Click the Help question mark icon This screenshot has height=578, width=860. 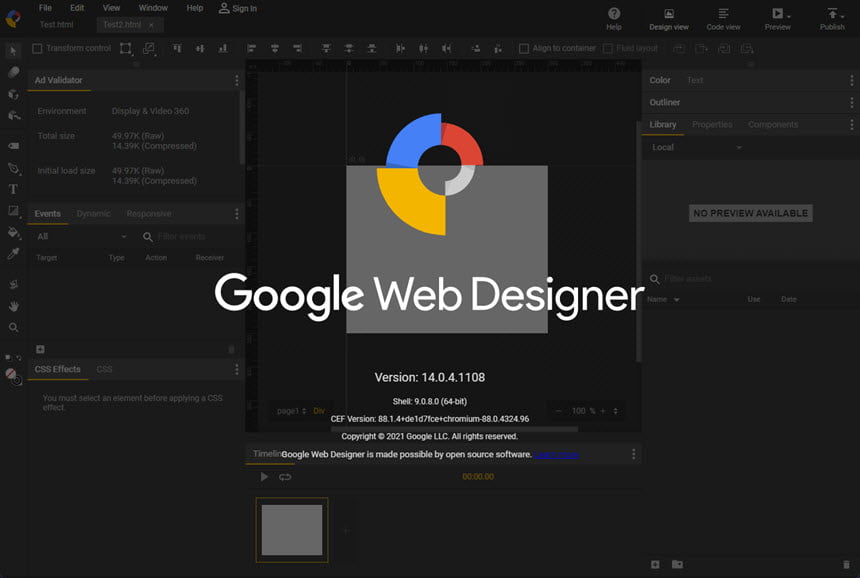(x=614, y=14)
